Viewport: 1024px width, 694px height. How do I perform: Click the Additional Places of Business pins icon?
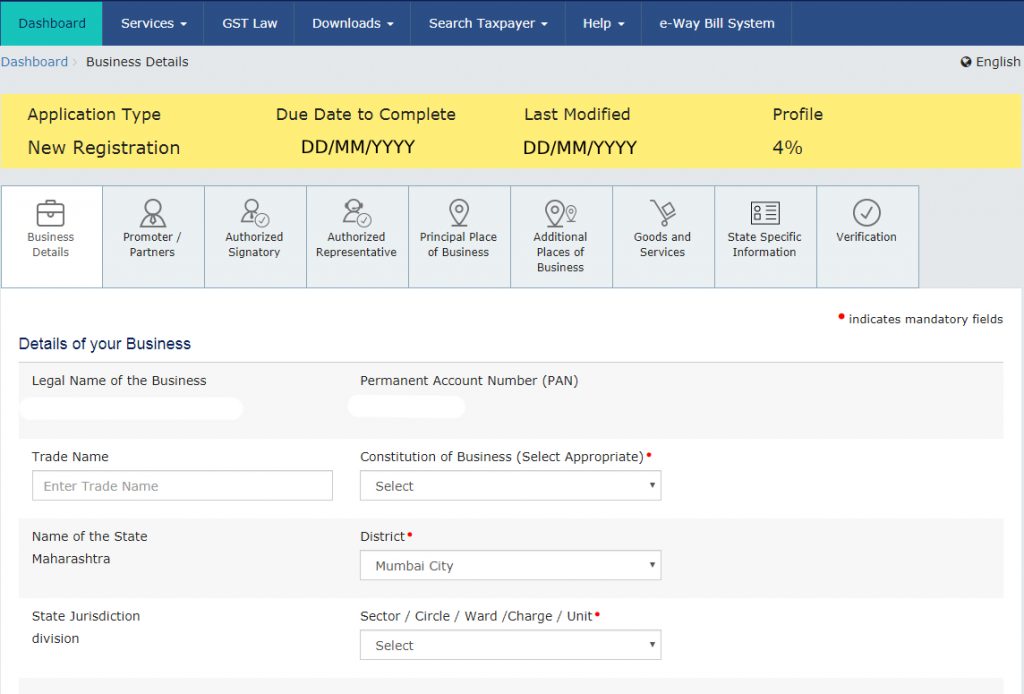pyautogui.click(x=560, y=213)
